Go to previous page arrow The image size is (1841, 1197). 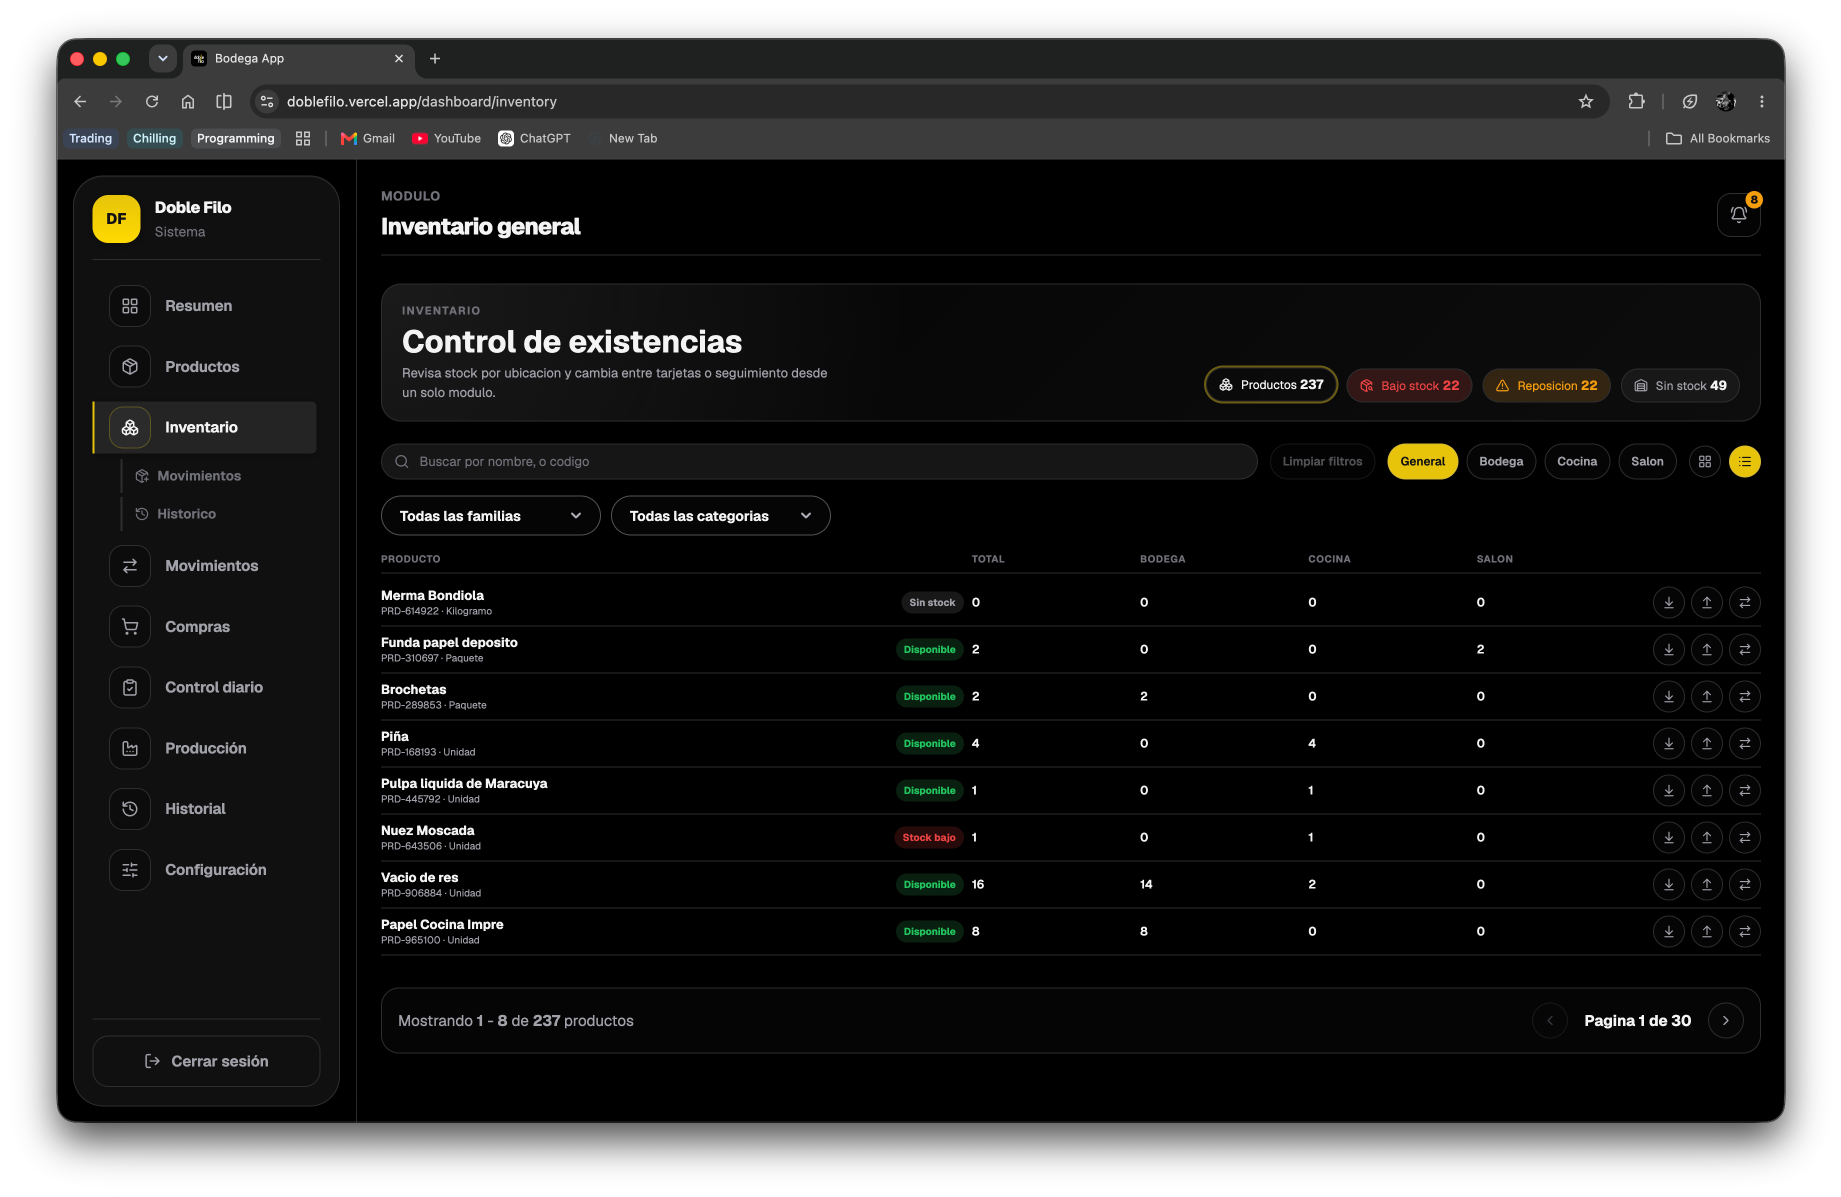tap(1550, 1021)
